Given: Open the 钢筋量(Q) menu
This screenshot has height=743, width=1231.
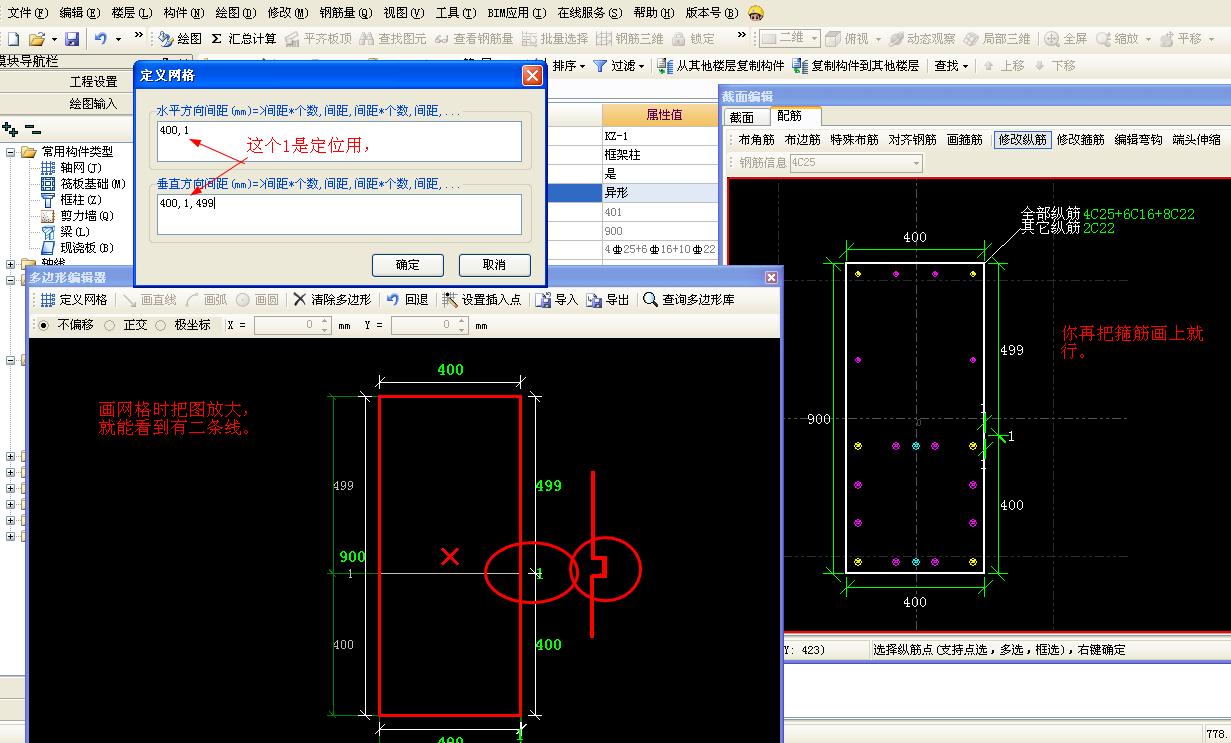Looking at the screenshot, I should [x=346, y=13].
